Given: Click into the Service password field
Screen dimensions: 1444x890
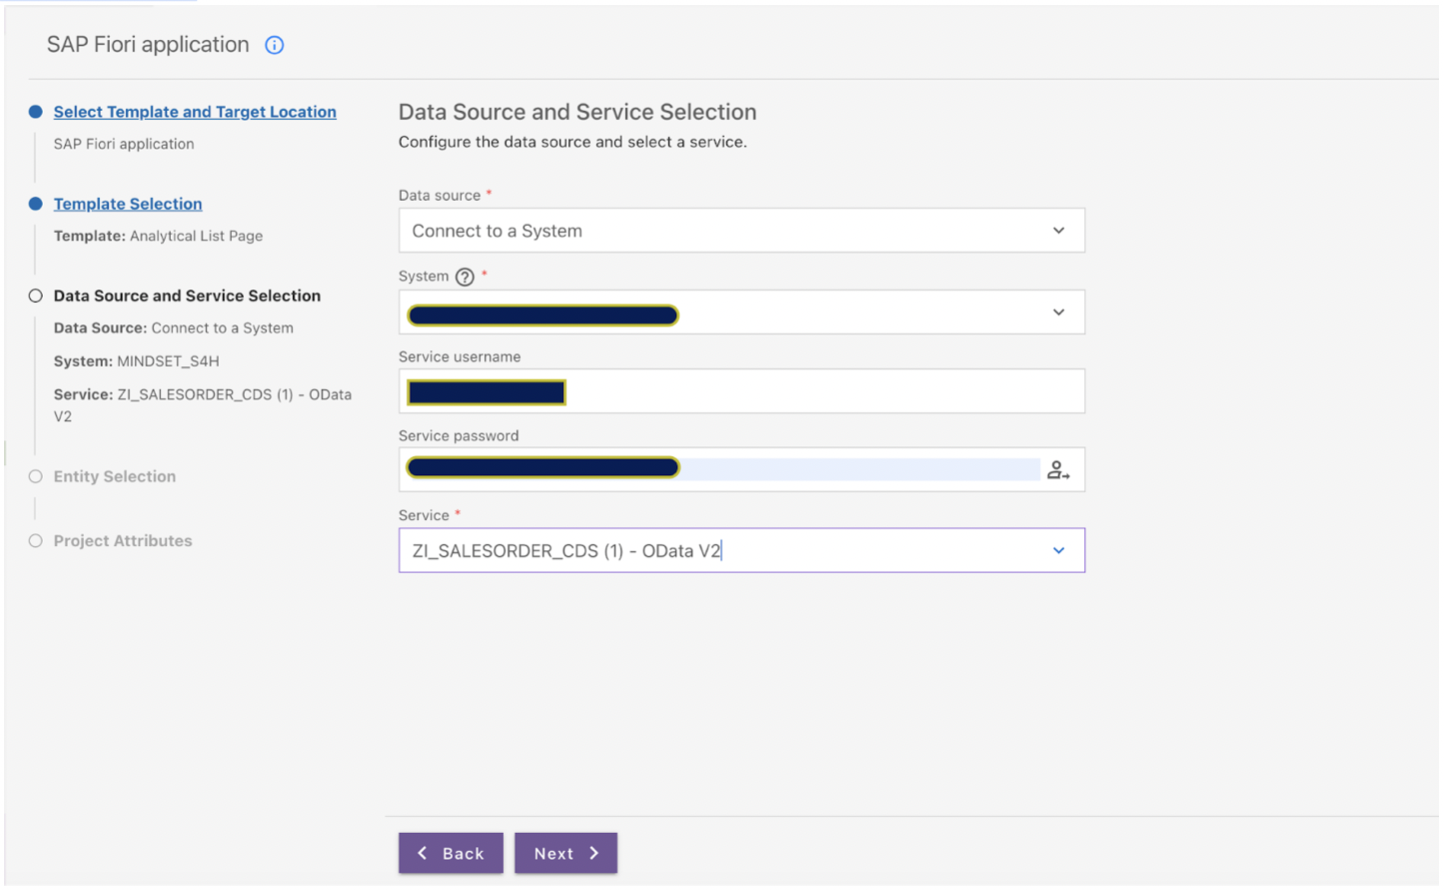Looking at the screenshot, I should [x=742, y=470].
